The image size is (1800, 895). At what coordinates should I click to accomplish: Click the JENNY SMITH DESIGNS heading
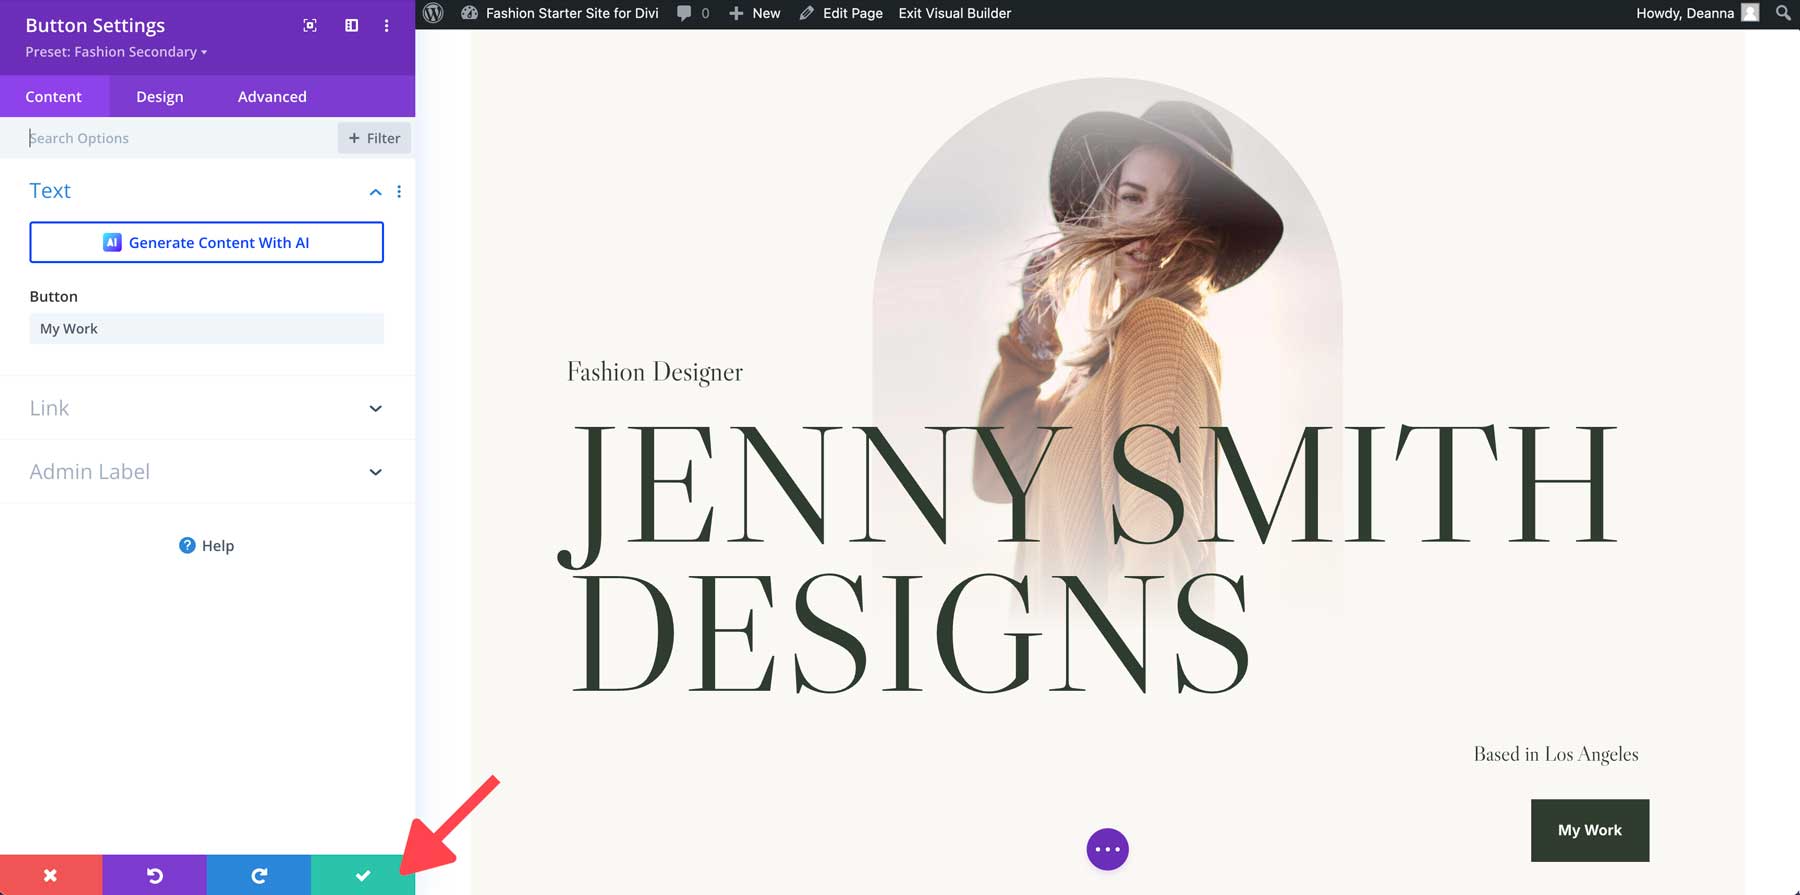[x=1087, y=558]
